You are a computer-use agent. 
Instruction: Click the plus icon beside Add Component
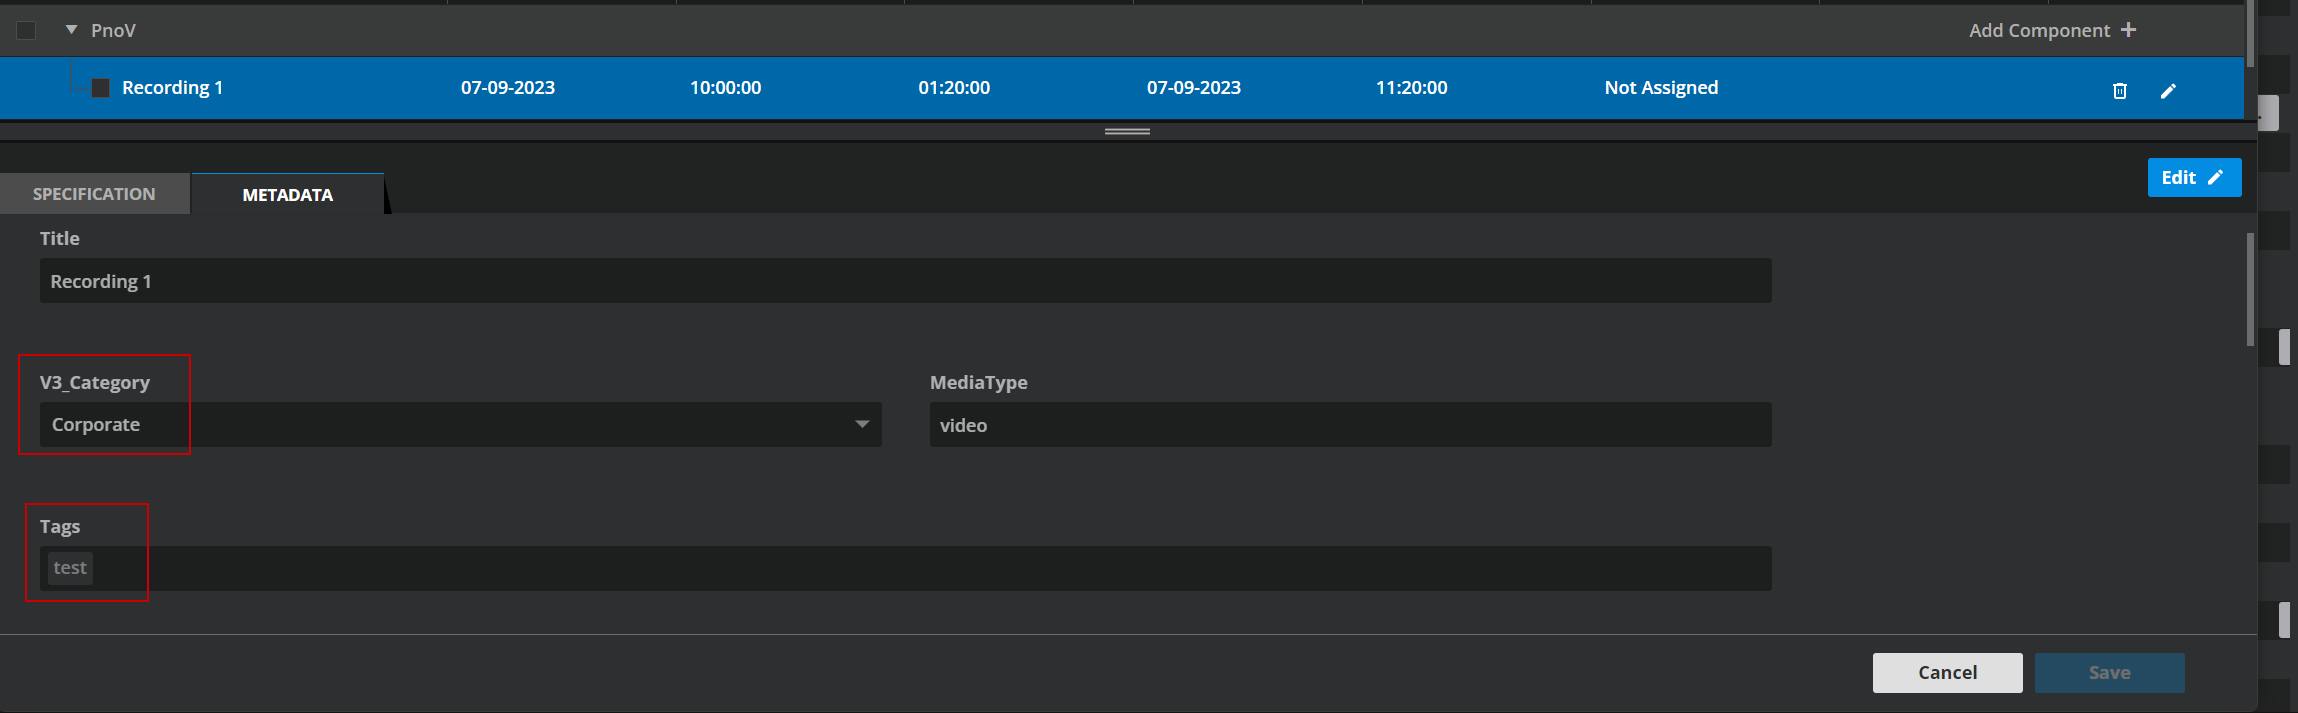tap(2128, 30)
